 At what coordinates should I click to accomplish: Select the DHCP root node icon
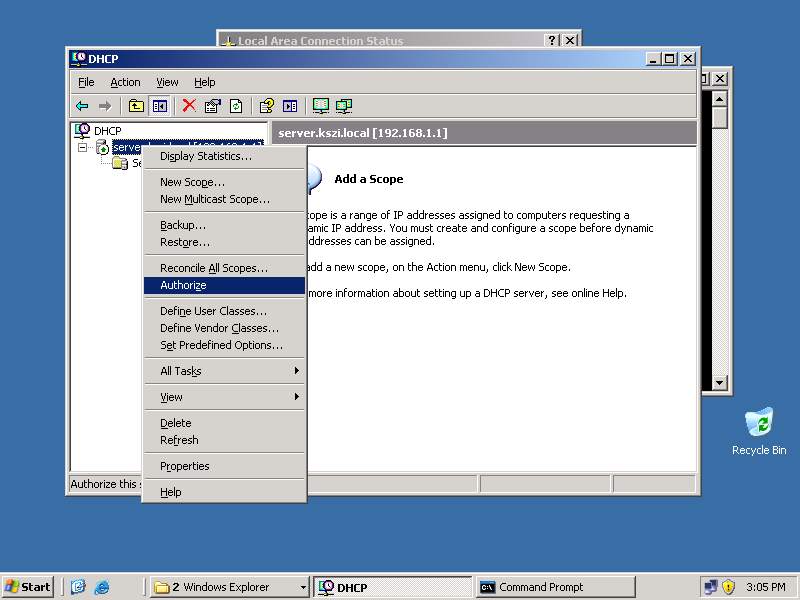[82, 131]
